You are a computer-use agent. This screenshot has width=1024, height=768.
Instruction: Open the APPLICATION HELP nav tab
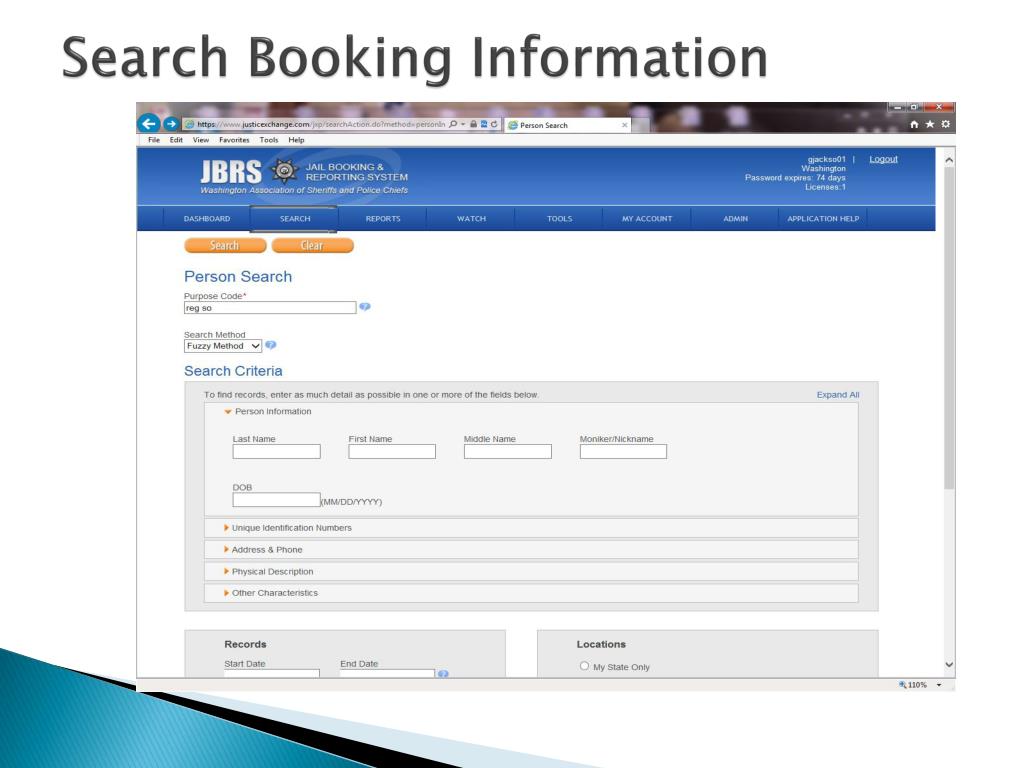[823, 219]
